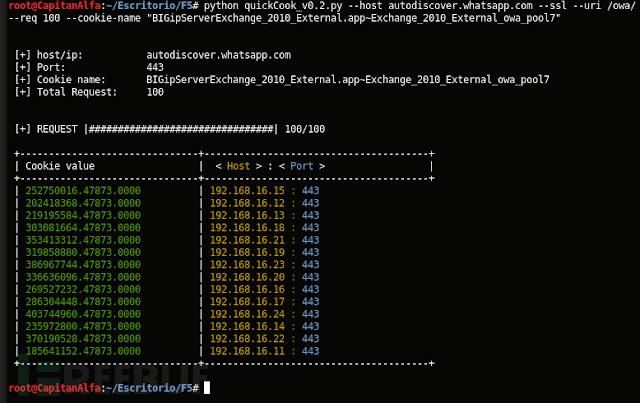The image size is (640, 403).
Task: Click the Port value 443 in summary
Action: [155, 67]
